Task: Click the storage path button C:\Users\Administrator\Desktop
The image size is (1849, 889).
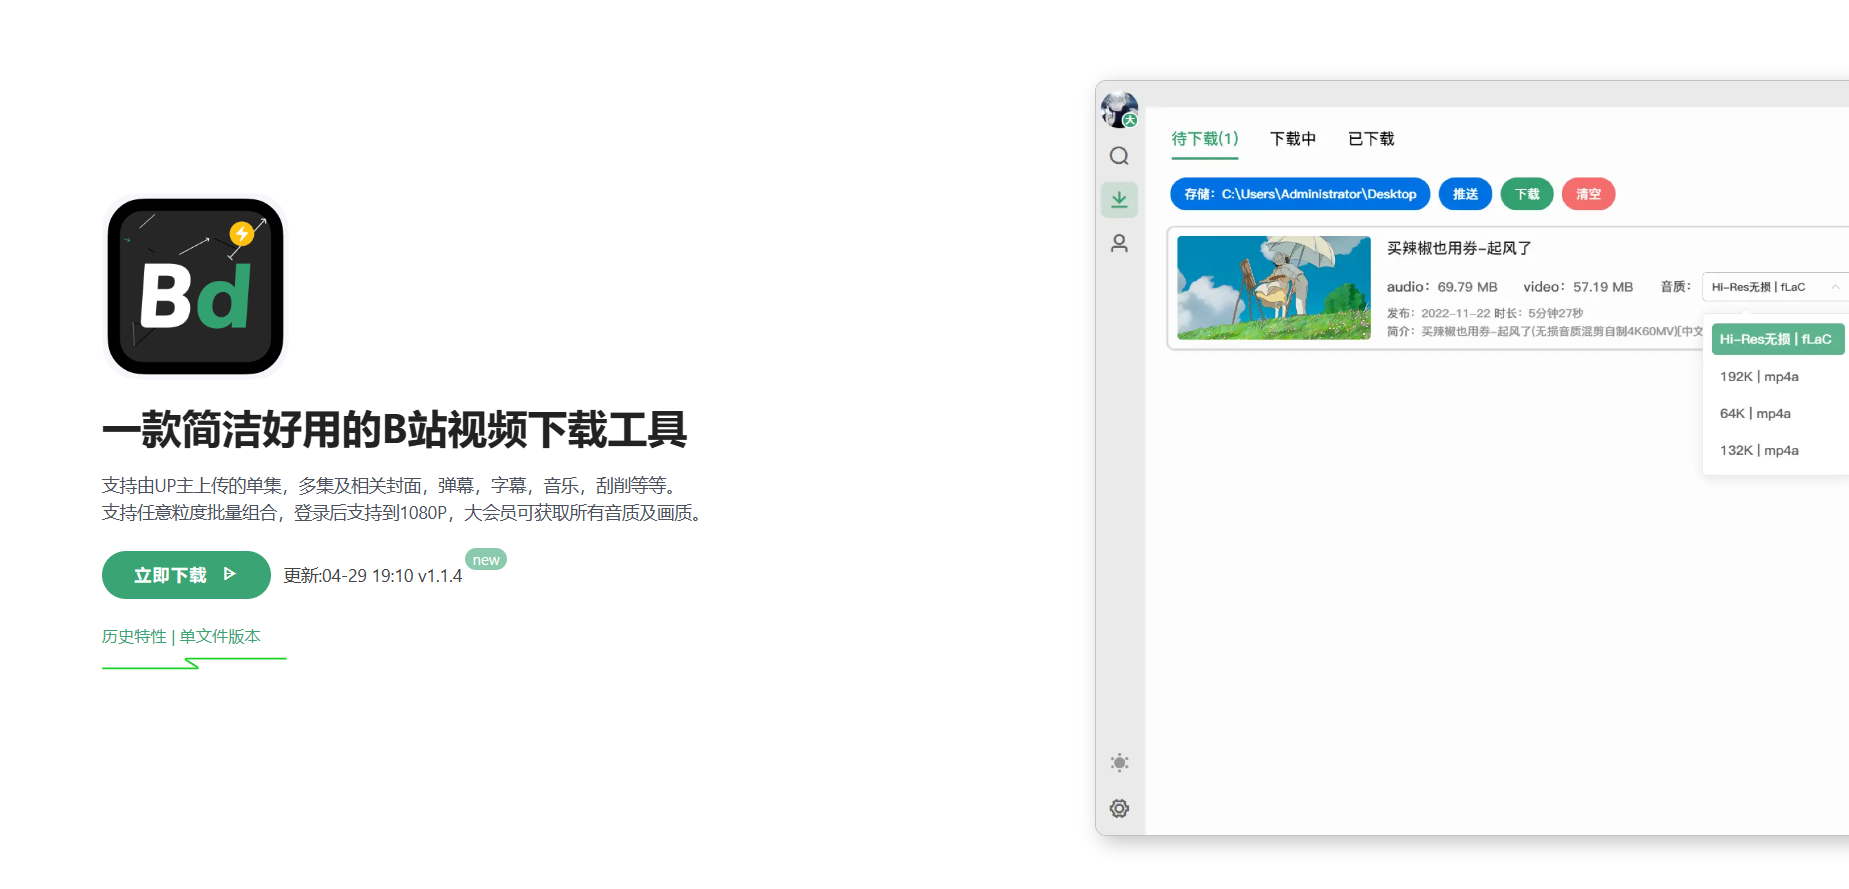Action: [1300, 194]
